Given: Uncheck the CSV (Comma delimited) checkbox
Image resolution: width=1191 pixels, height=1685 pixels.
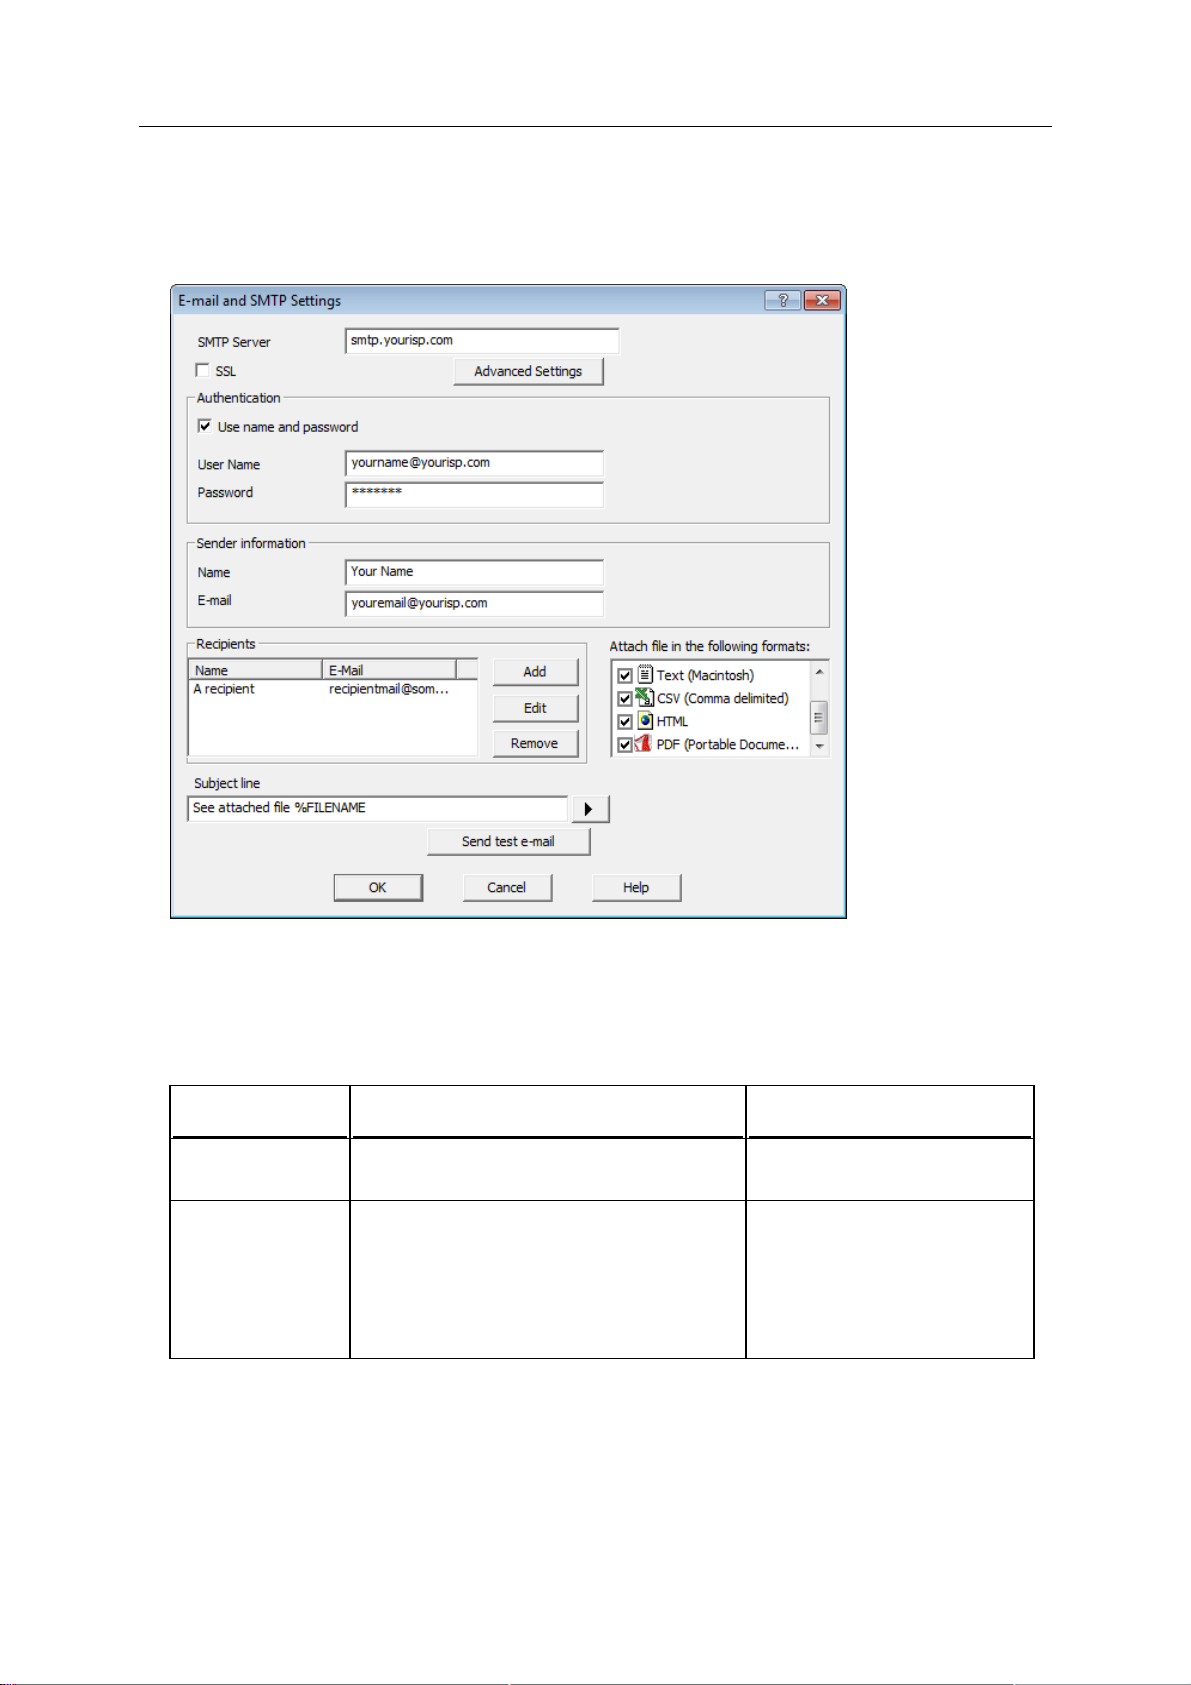Looking at the screenshot, I should 625,699.
